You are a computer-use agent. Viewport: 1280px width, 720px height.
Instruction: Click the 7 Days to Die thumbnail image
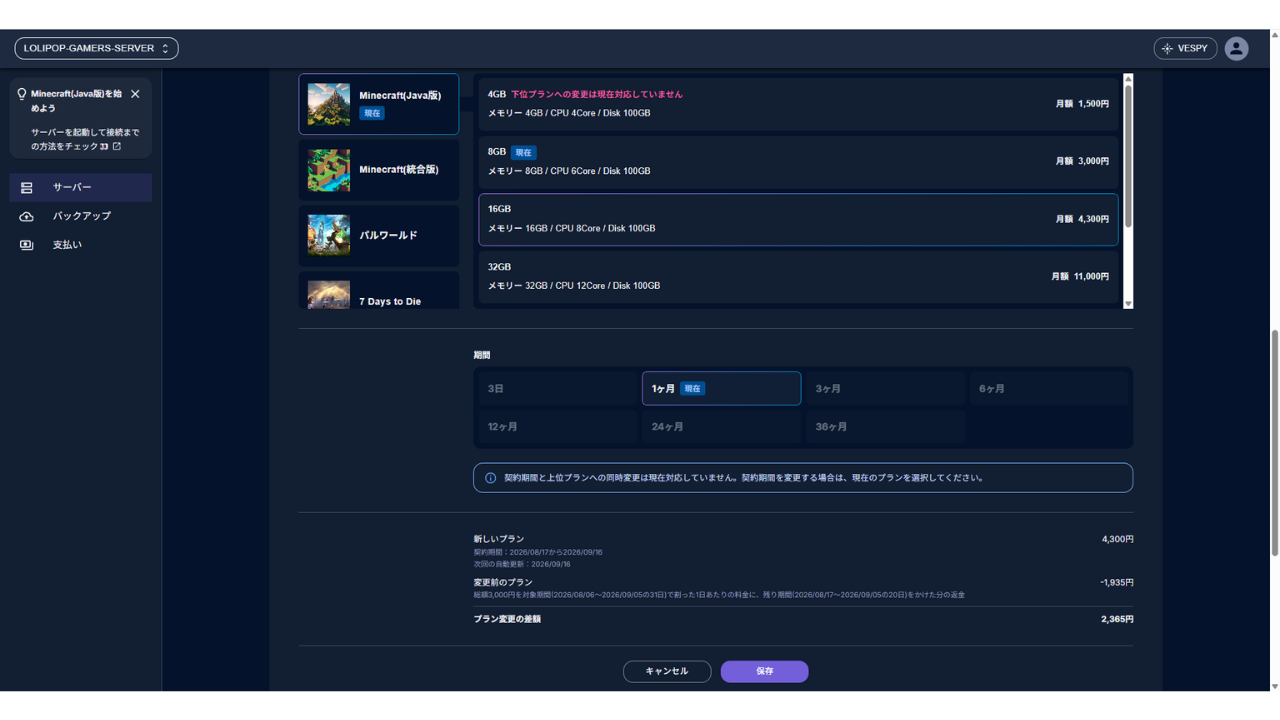point(329,295)
